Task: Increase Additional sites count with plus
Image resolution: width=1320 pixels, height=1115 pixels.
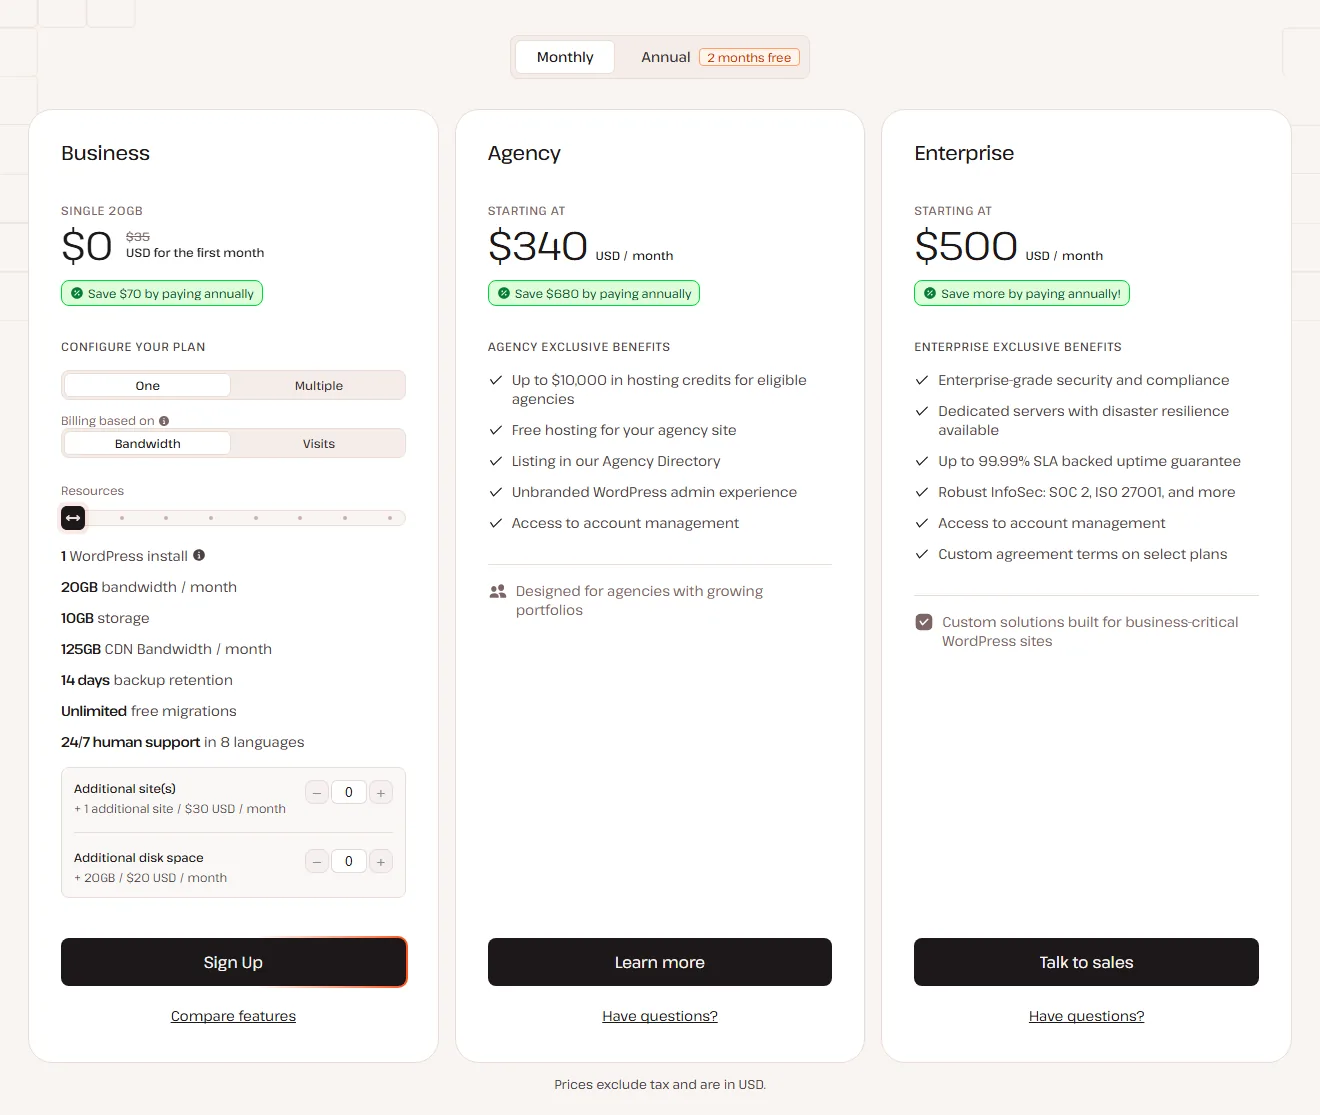Action: (x=381, y=793)
